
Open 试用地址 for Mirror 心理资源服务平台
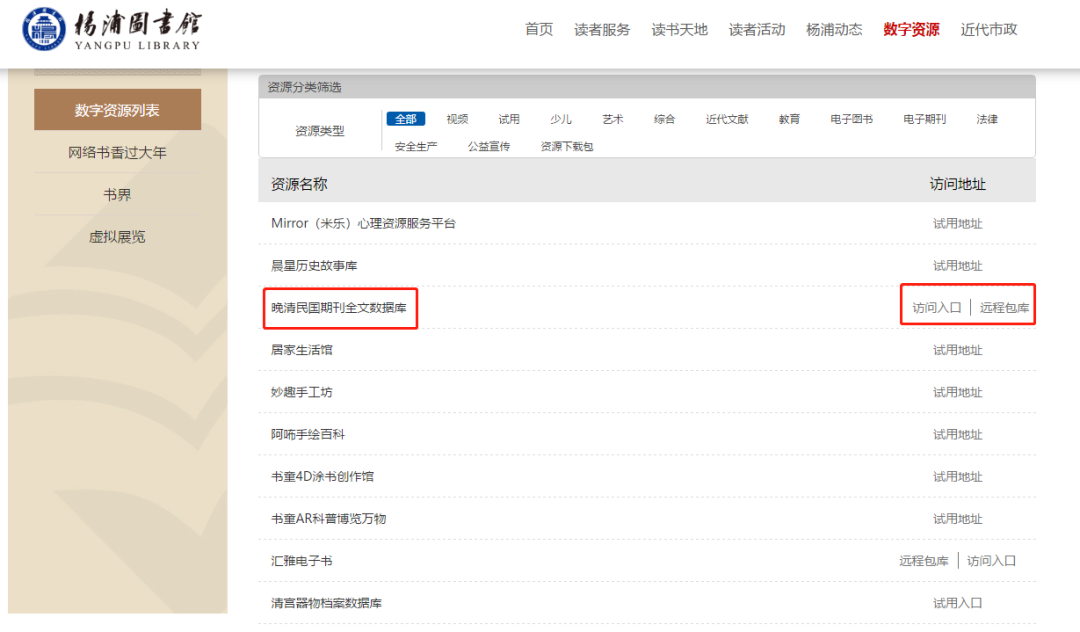click(959, 223)
